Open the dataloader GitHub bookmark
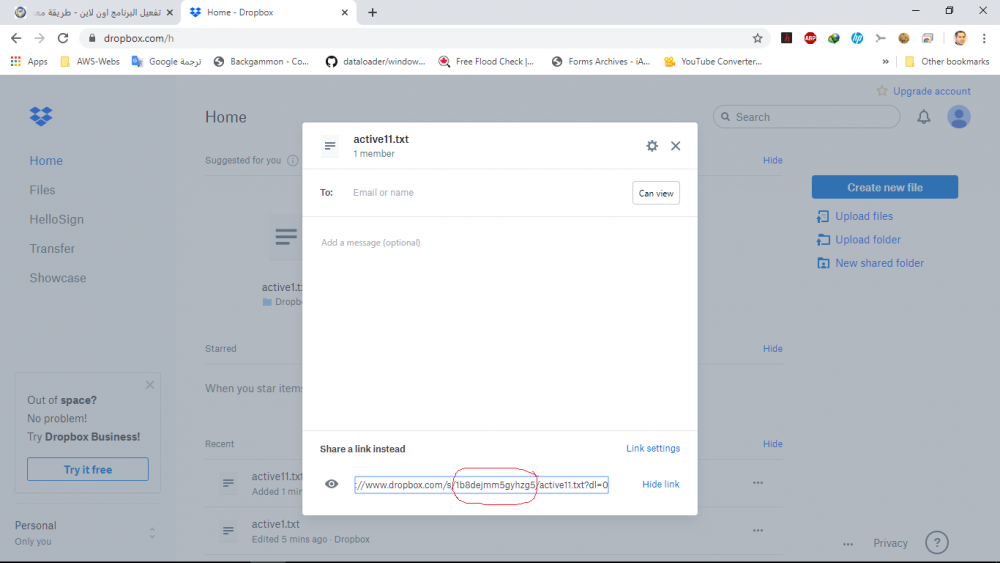This screenshot has height=563, width=1000. 375,61
